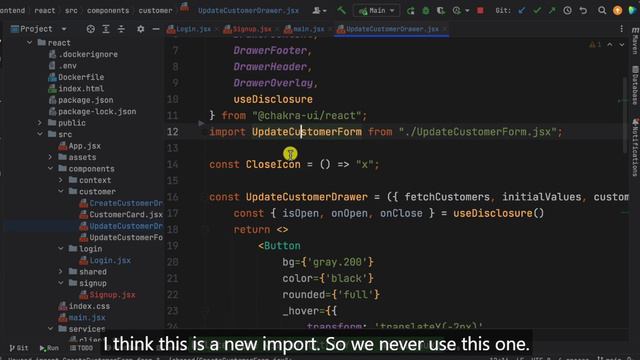Collapse all in Project panel

(121, 29)
